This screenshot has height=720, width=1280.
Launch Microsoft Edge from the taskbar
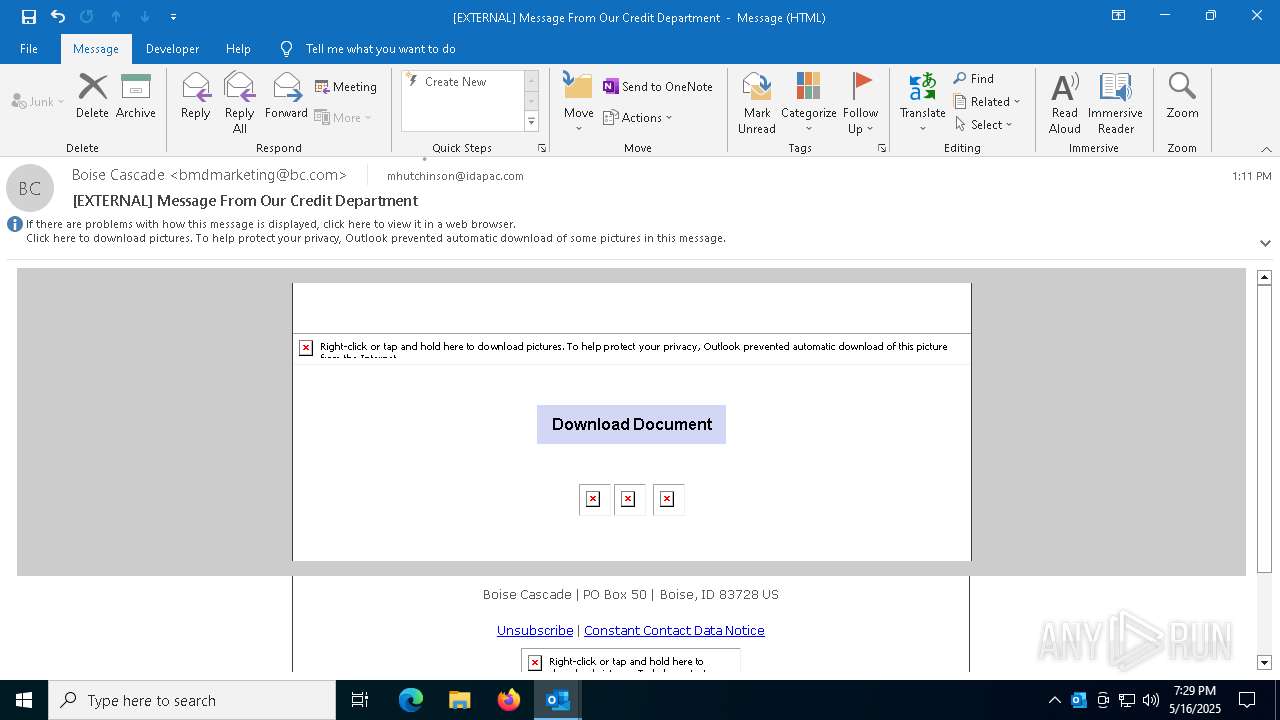pos(411,700)
